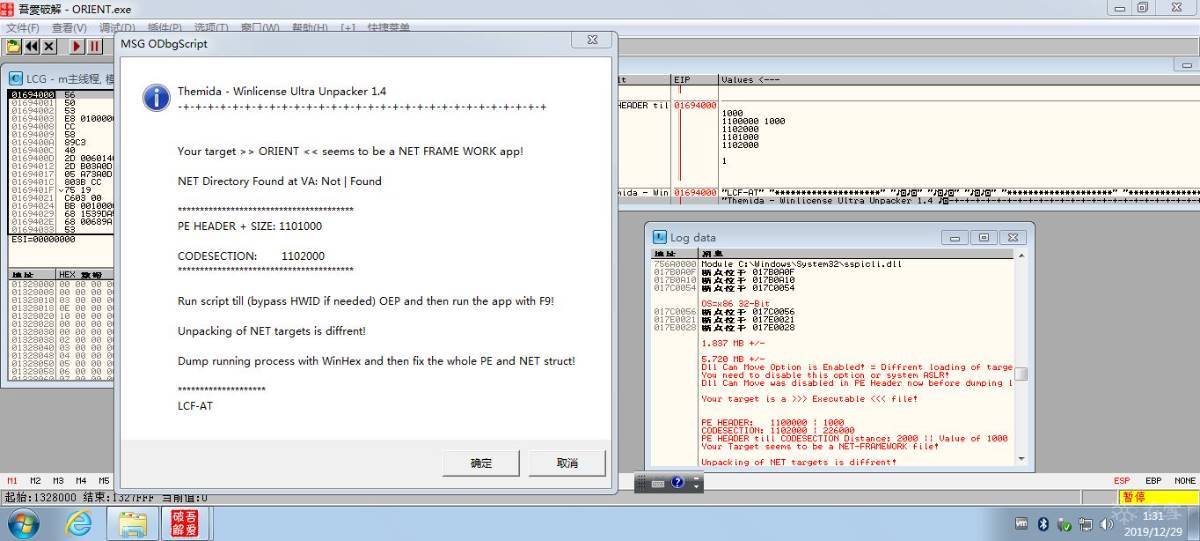Image resolution: width=1200 pixels, height=541 pixels.
Task: Open the 快捷菜单 menu
Action: [x=388, y=27]
